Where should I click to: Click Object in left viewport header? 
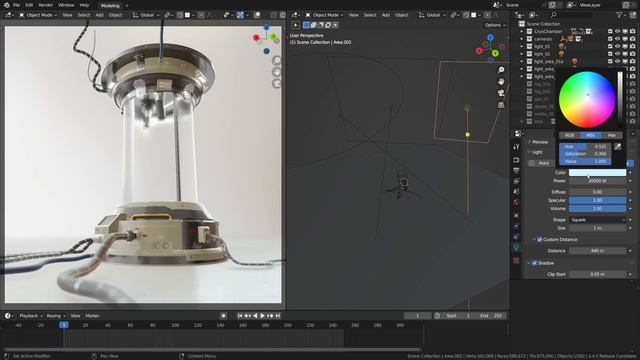[x=116, y=15]
